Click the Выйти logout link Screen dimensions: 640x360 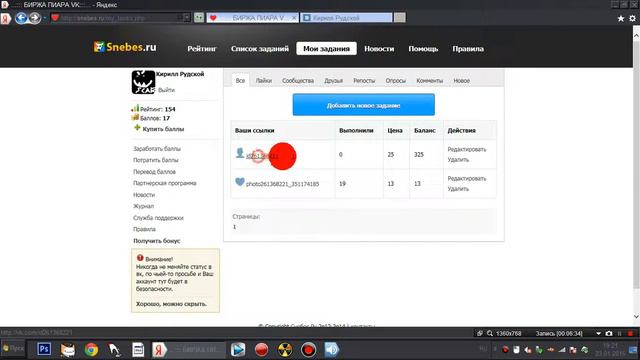(x=166, y=90)
